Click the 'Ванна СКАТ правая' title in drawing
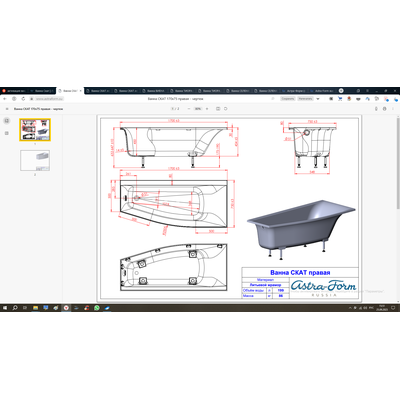The height and width of the screenshot is (400, 400). coord(300,273)
